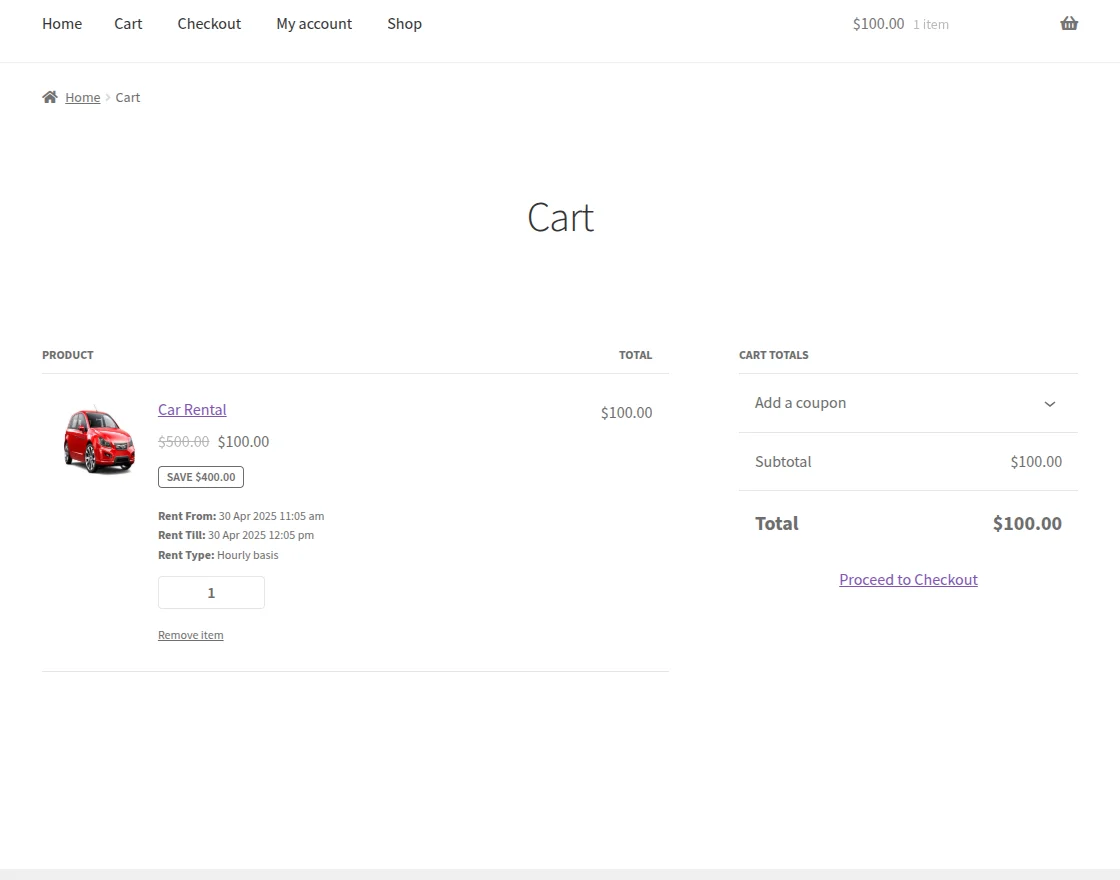
Task: Click the $100.00 cart total header link
Action: pyautogui.click(x=878, y=23)
